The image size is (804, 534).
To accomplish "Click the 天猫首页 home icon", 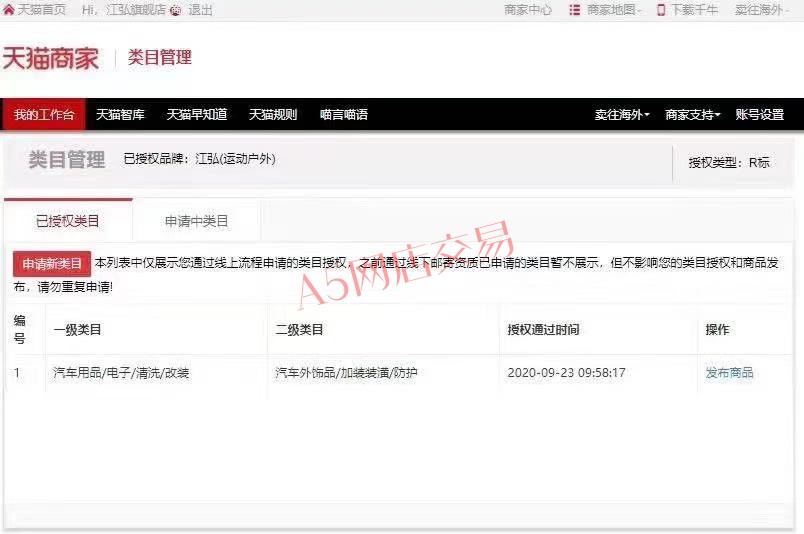I will (8, 9).
